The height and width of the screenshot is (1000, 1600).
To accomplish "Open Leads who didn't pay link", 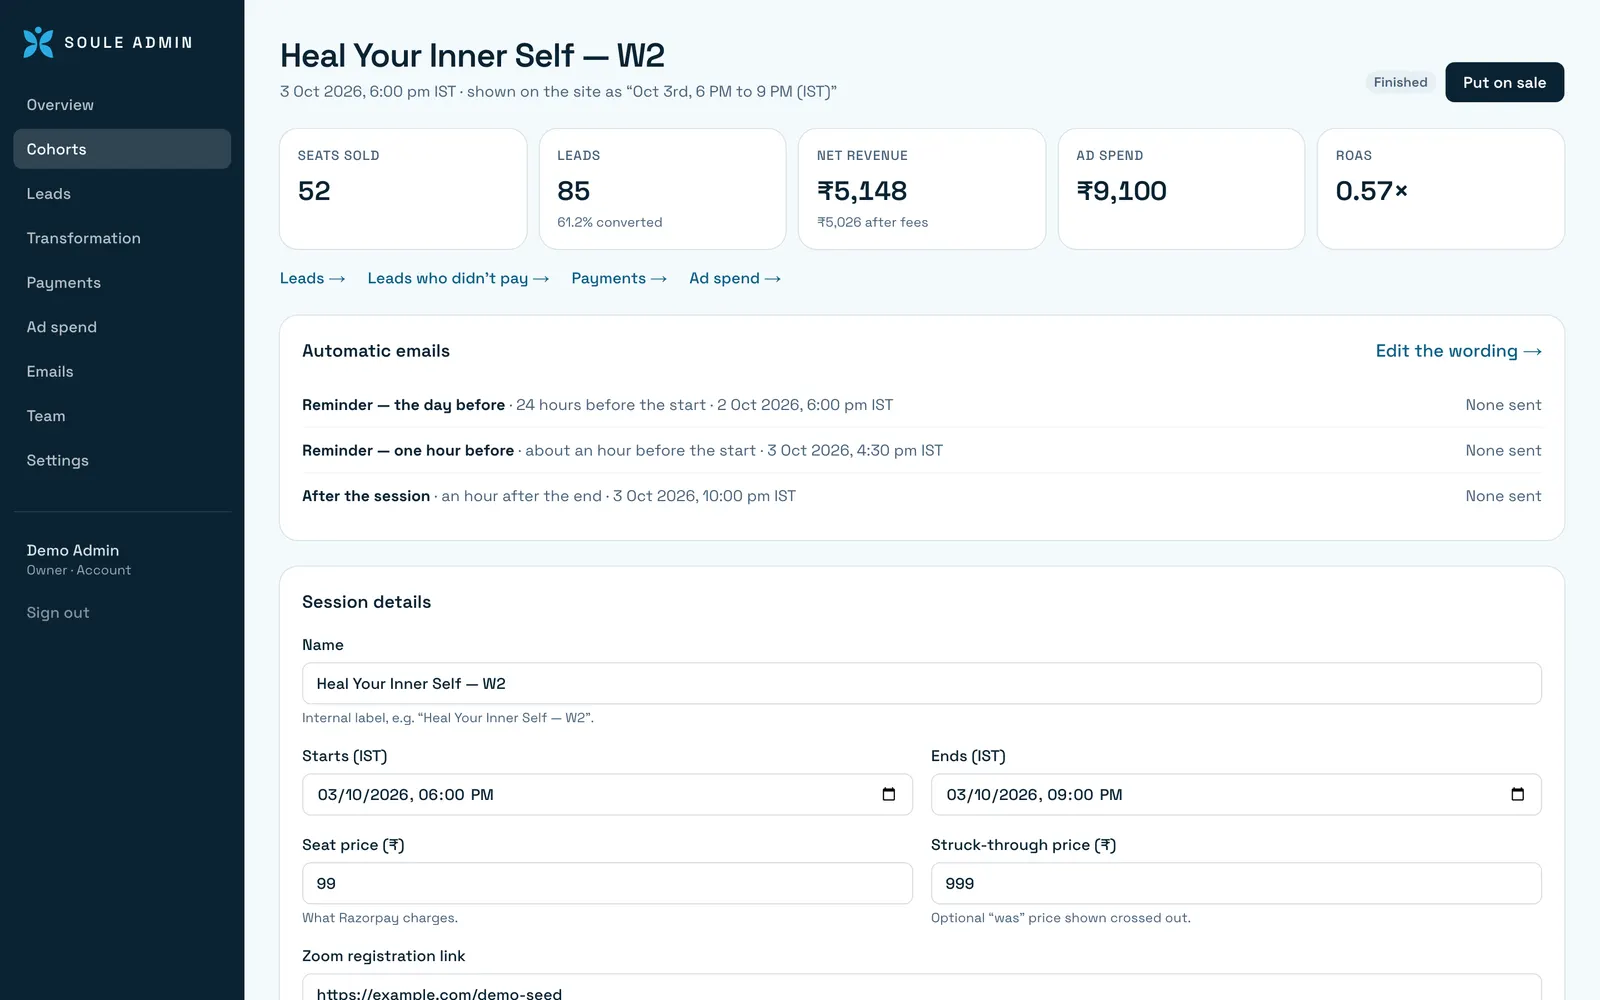I will (458, 278).
